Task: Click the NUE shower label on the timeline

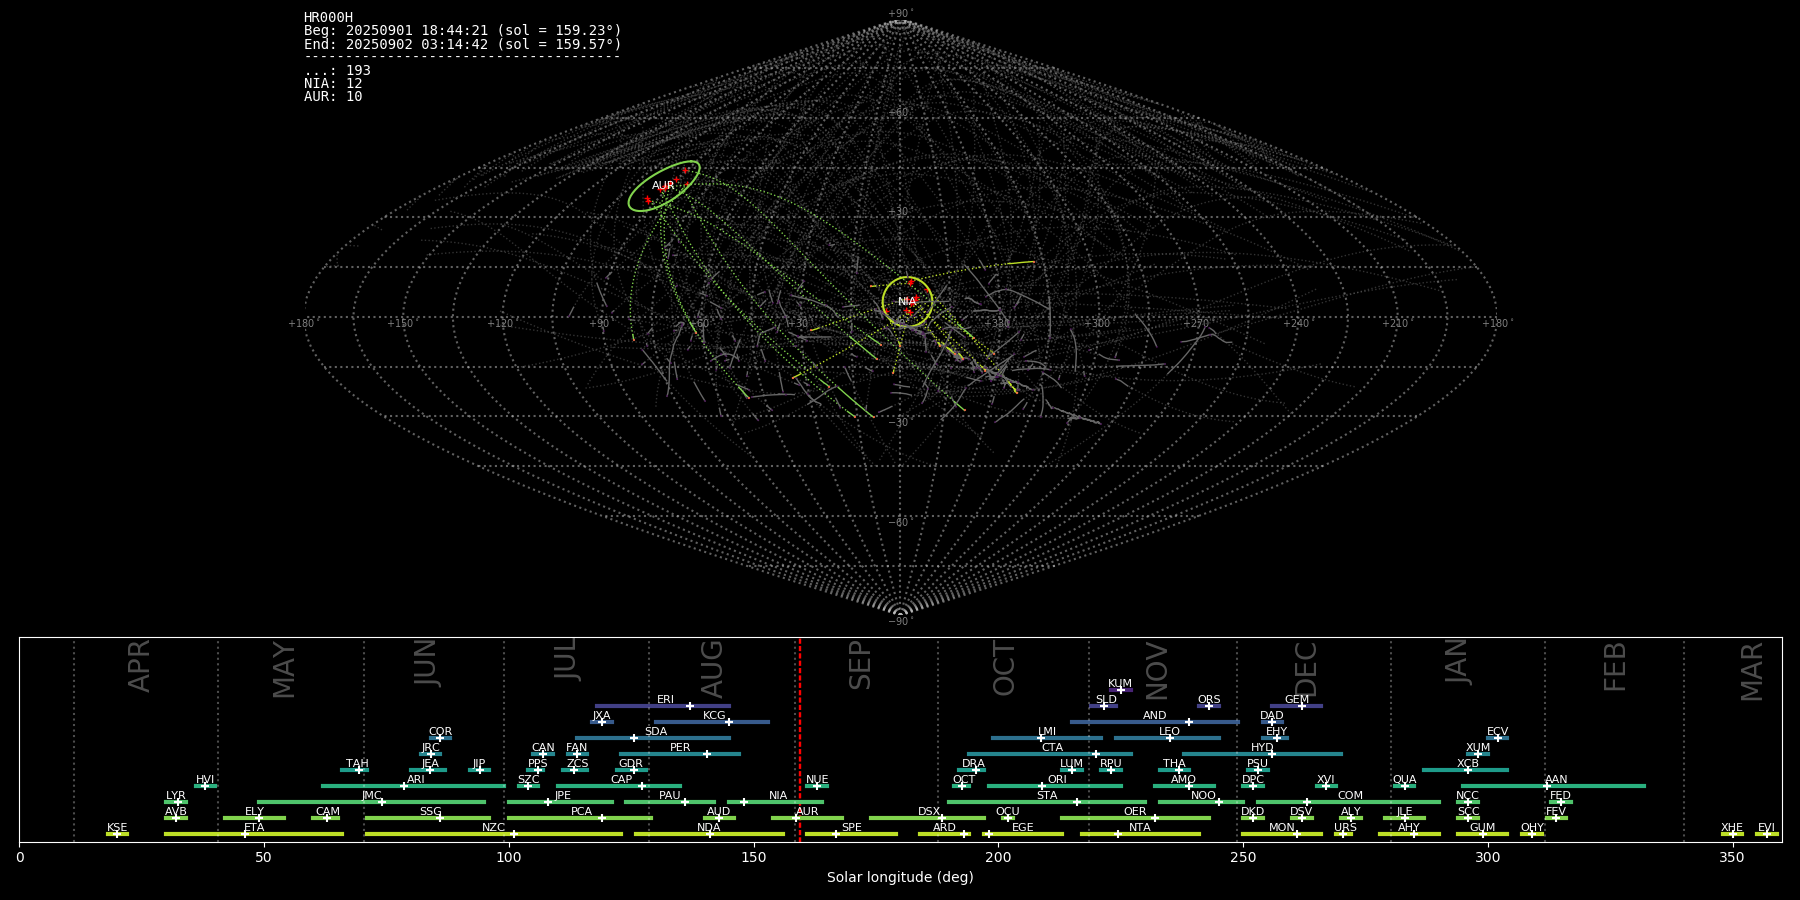Action: point(817,779)
